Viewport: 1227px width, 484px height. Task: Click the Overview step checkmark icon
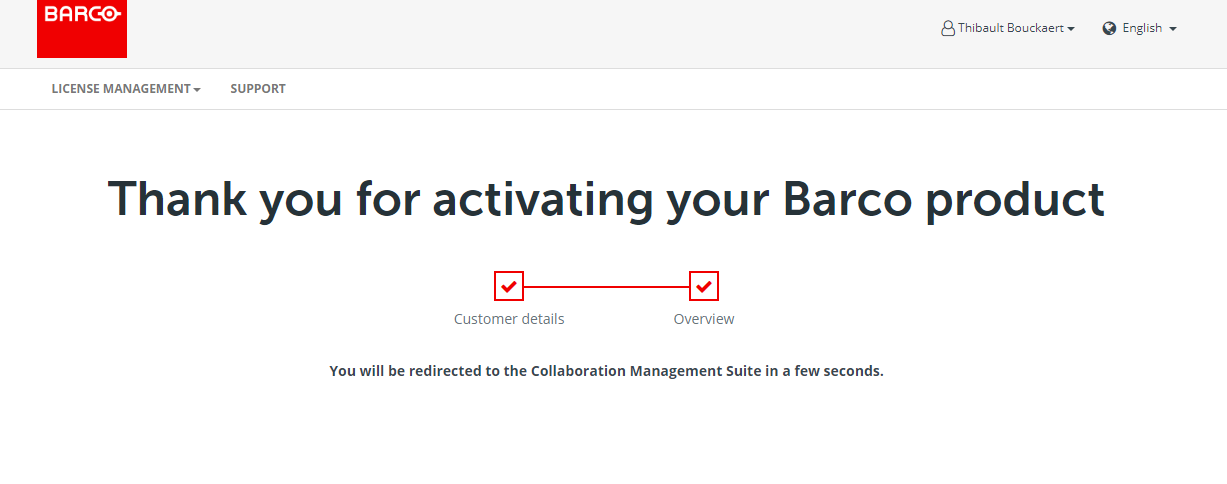(704, 287)
